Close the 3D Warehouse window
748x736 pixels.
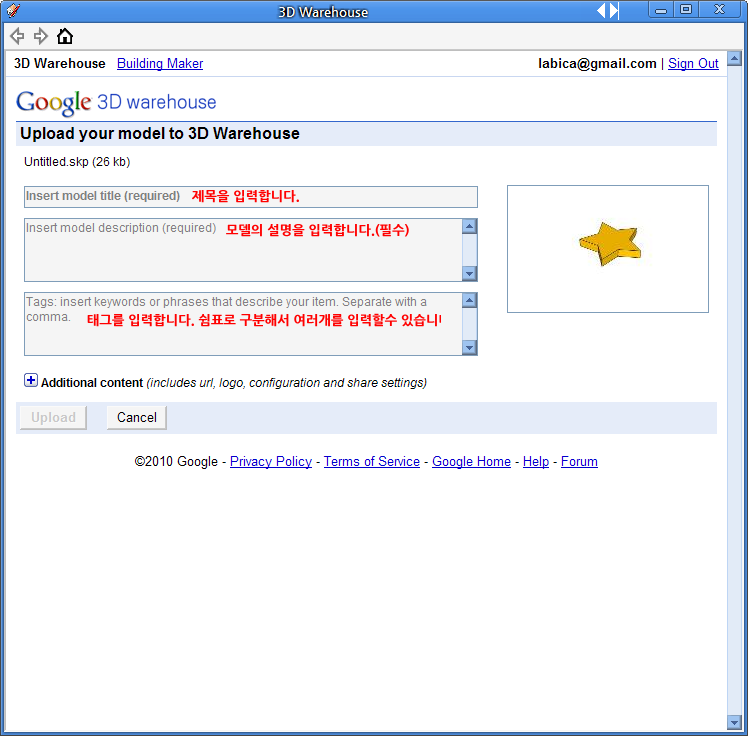tap(719, 10)
